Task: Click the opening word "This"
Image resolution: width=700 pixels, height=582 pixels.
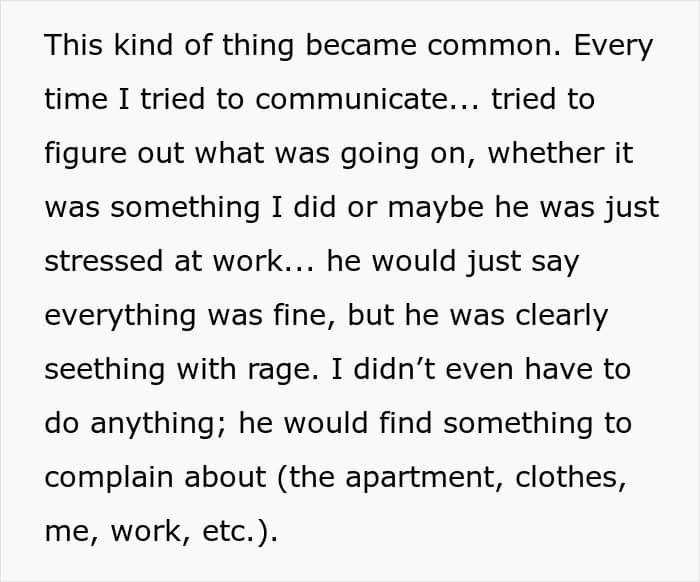Action: [x=75, y=46]
